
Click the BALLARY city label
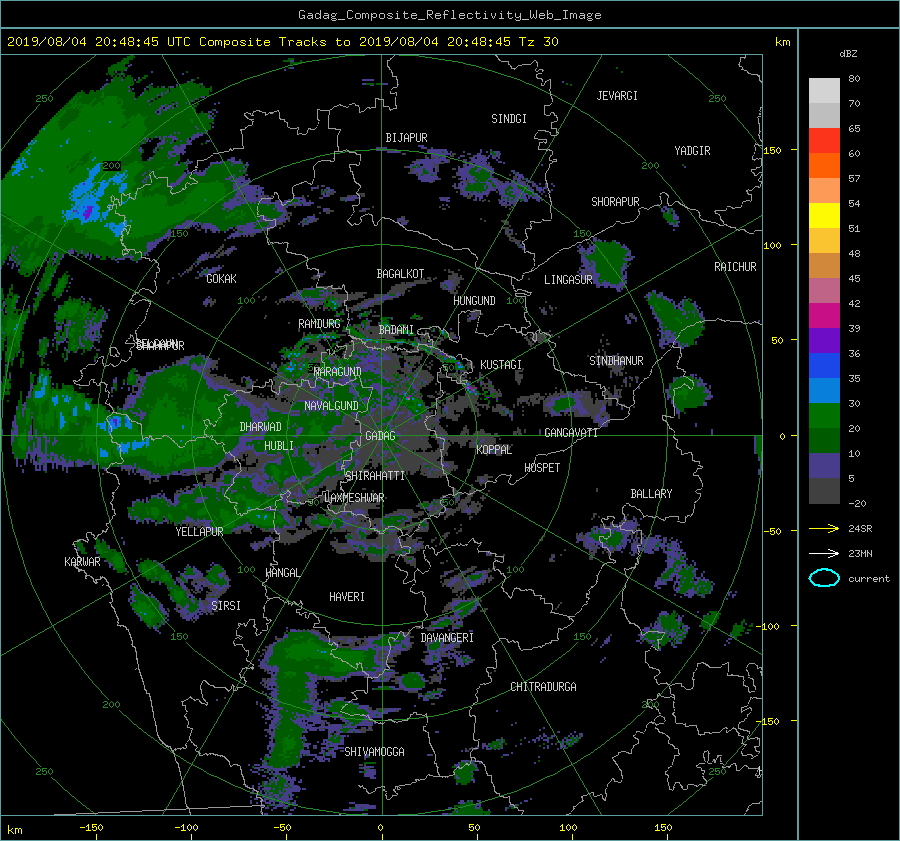651,494
